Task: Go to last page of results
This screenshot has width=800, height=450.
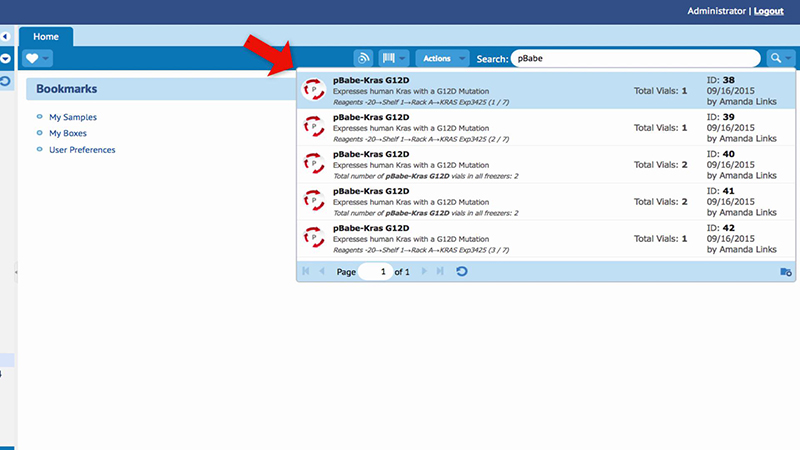Action: [x=440, y=271]
